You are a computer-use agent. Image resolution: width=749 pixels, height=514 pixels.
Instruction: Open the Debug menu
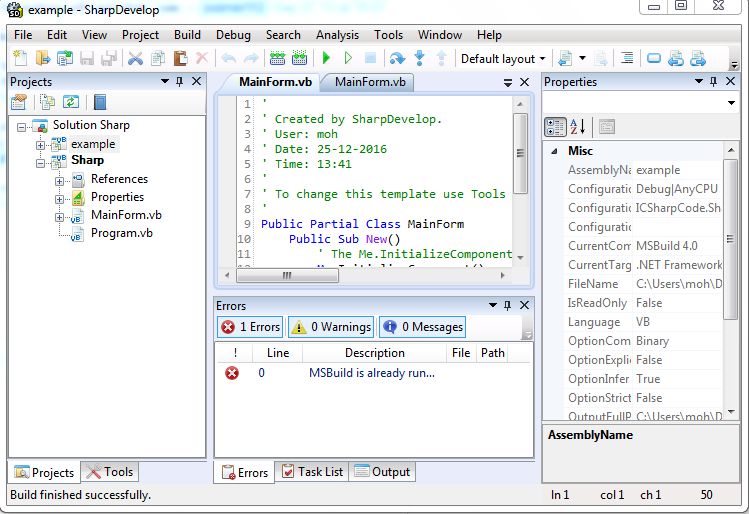(233, 35)
